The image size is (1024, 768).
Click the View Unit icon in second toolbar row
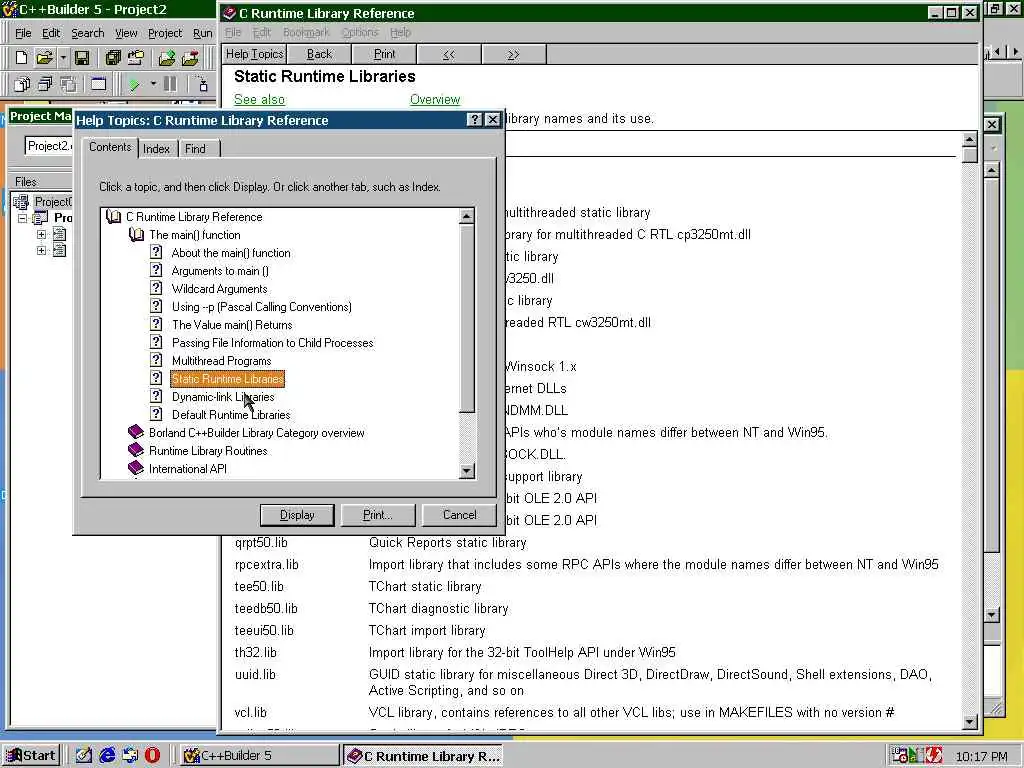coord(22,84)
